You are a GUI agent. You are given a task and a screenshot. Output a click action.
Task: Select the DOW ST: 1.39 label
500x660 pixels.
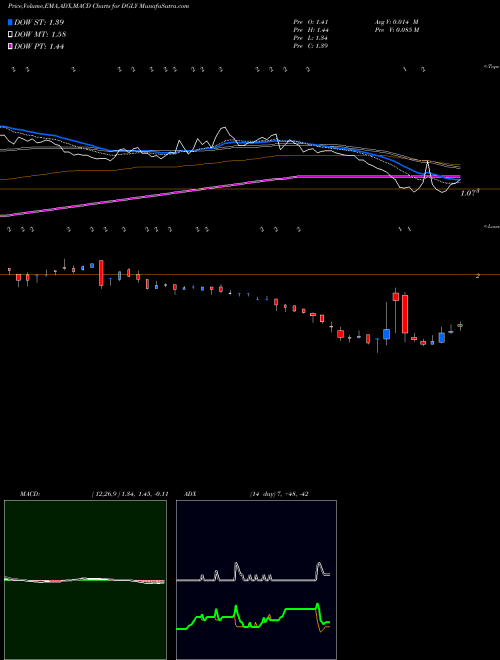tap(39, 22)
